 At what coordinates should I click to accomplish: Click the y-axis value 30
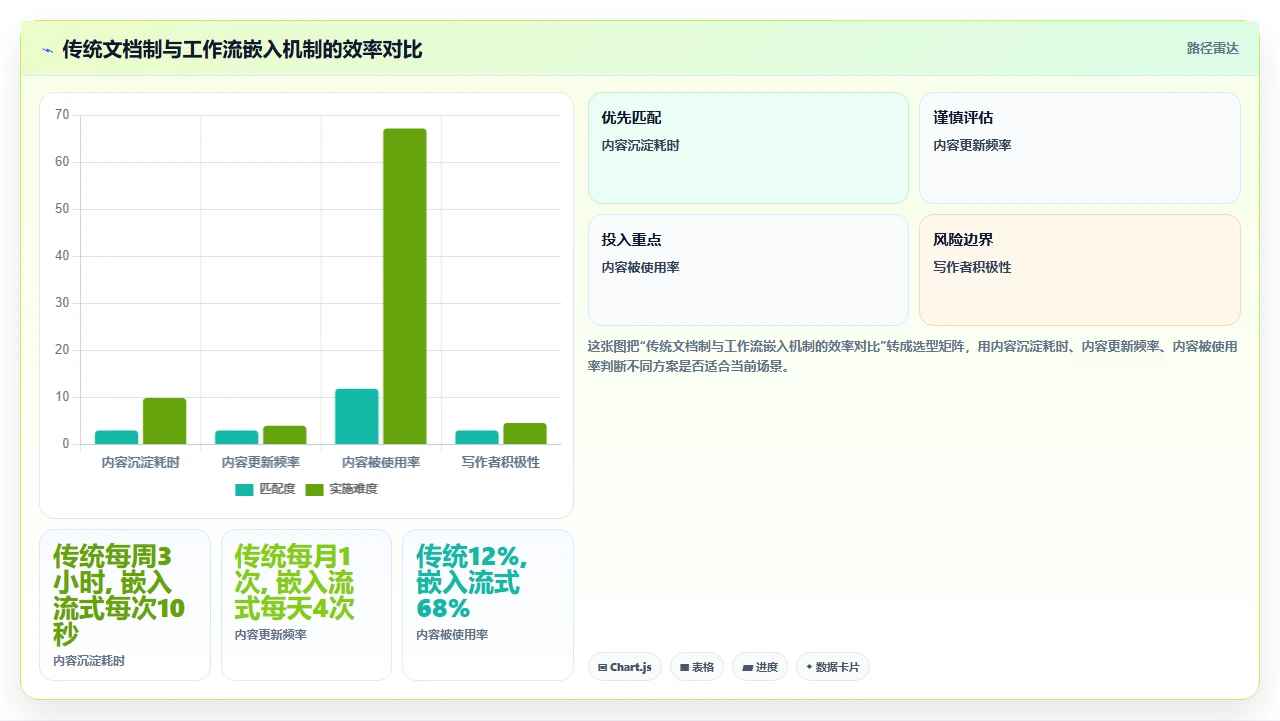point(62,303)
